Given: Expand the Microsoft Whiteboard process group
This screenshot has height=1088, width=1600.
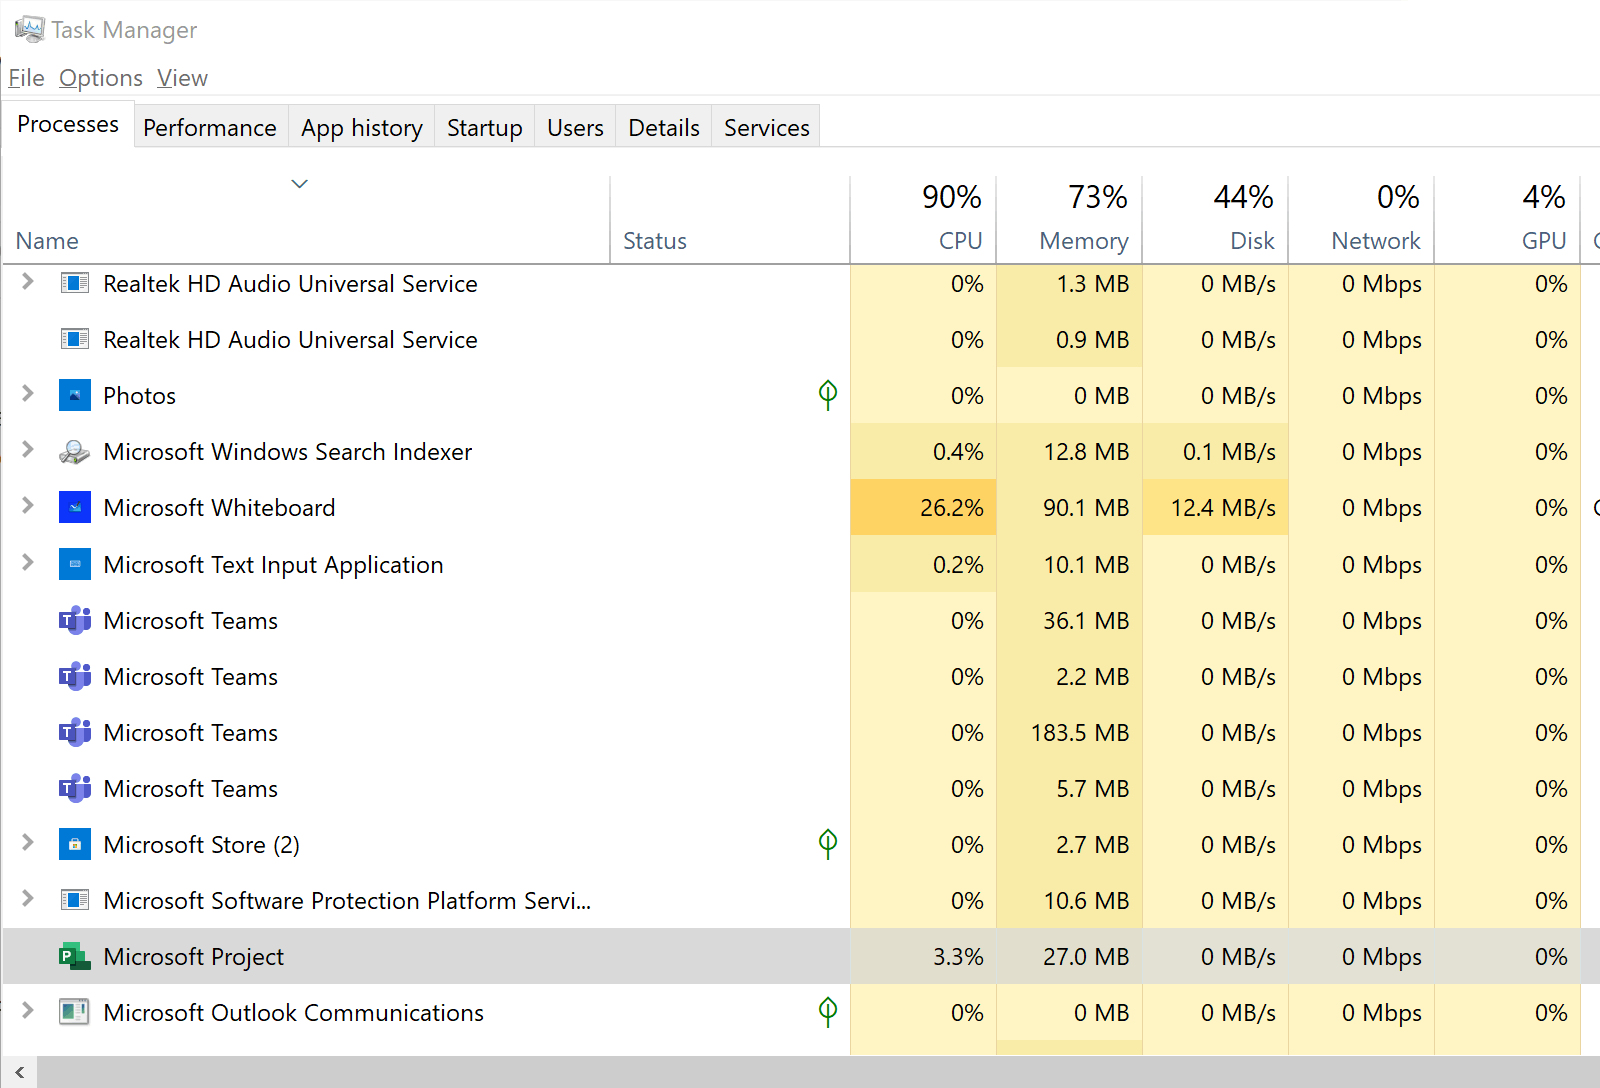Looking at the screenshot, I should tap(28, 506).
